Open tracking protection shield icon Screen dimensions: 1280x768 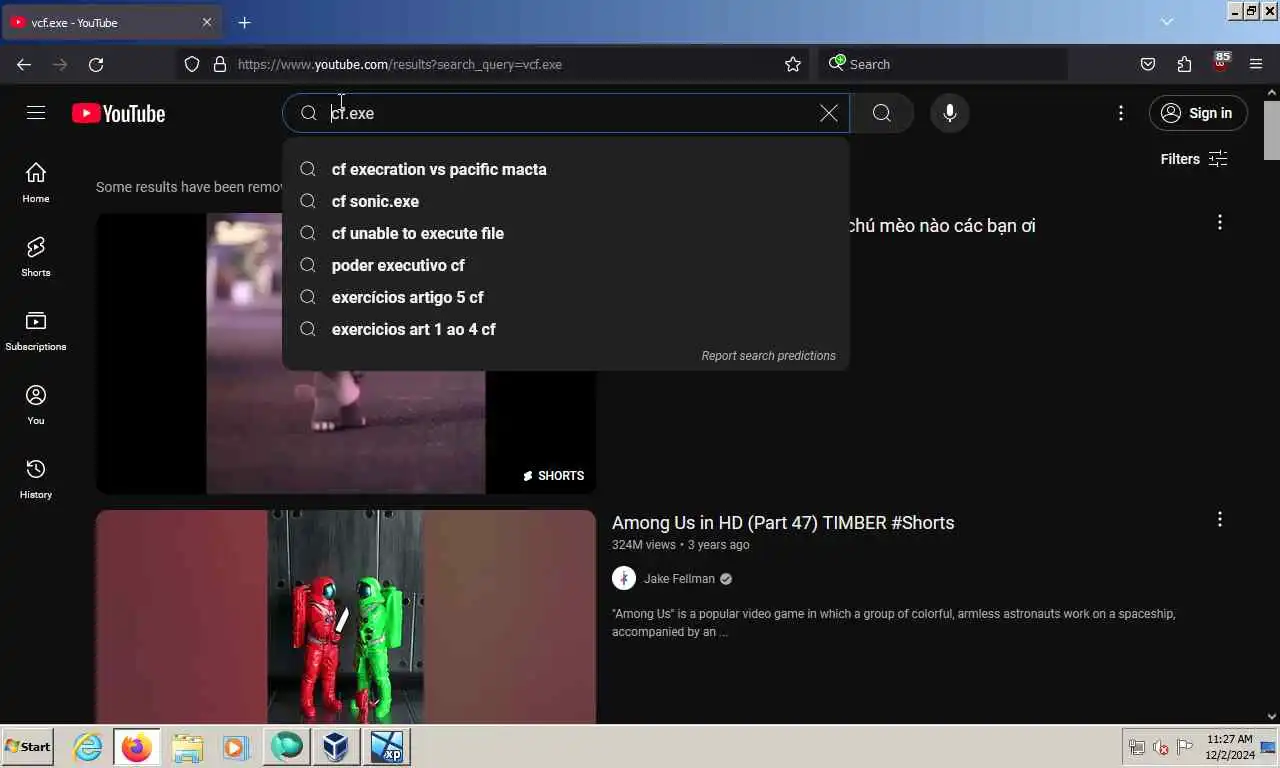tap(192, 64)
